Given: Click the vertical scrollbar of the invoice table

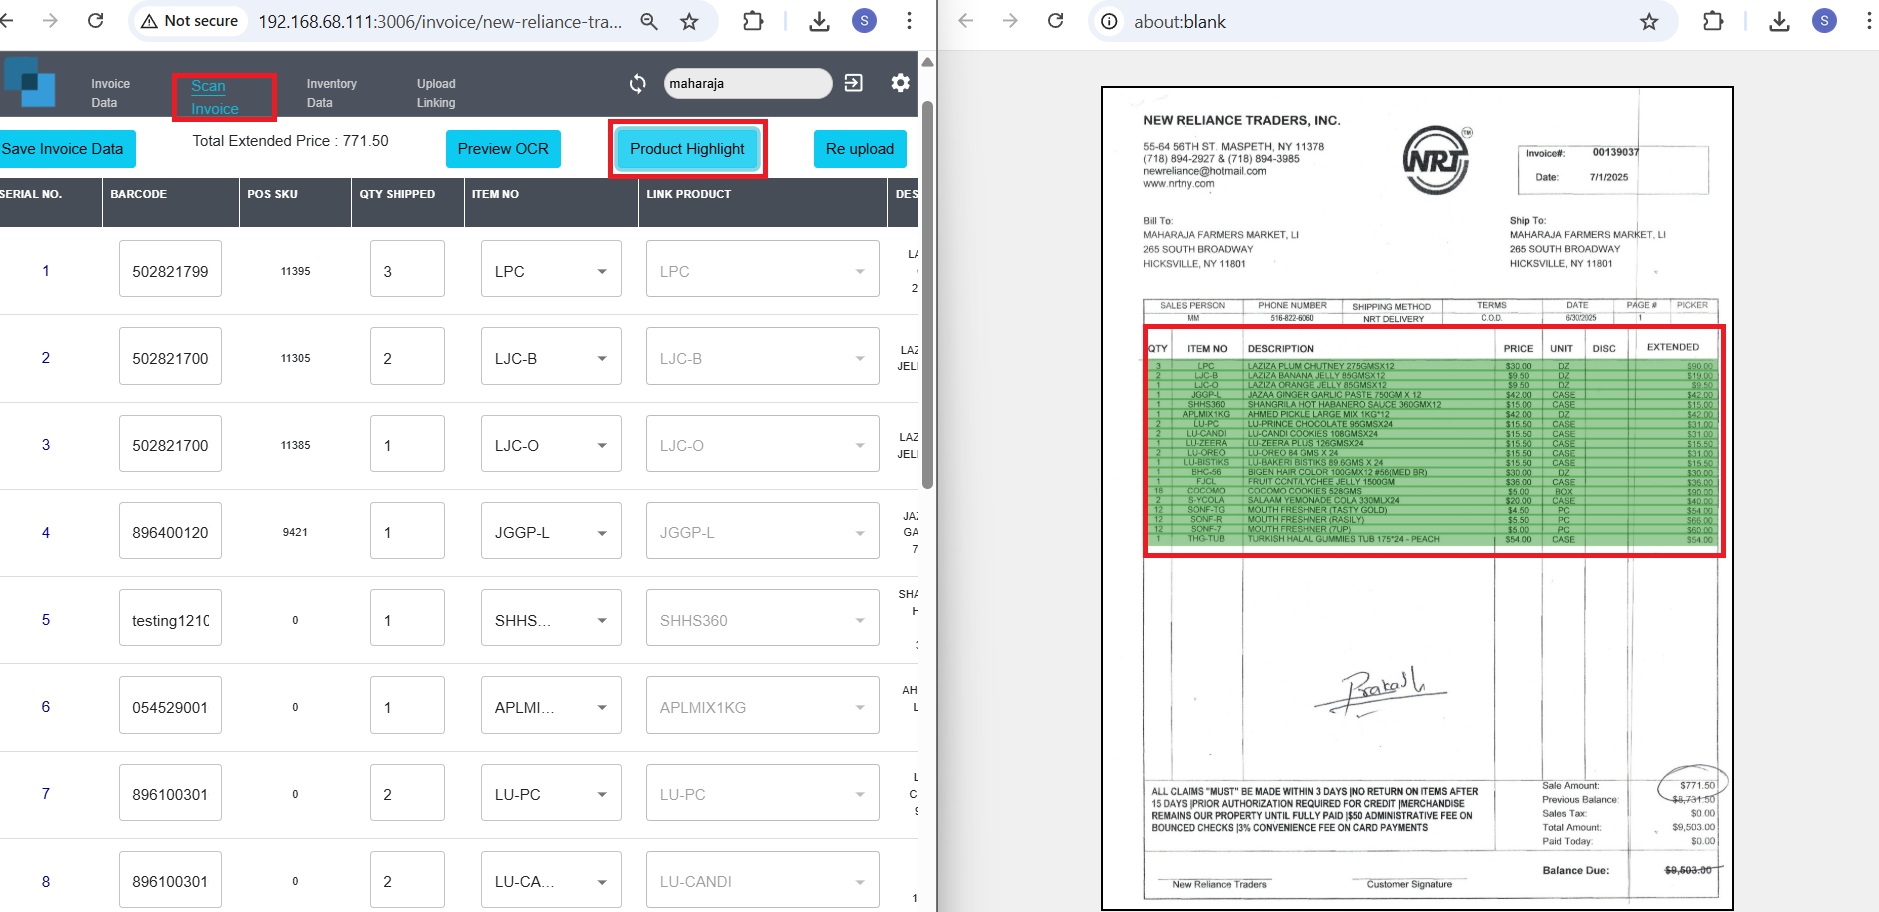Looking at the screenshot, I should (927, 295).
